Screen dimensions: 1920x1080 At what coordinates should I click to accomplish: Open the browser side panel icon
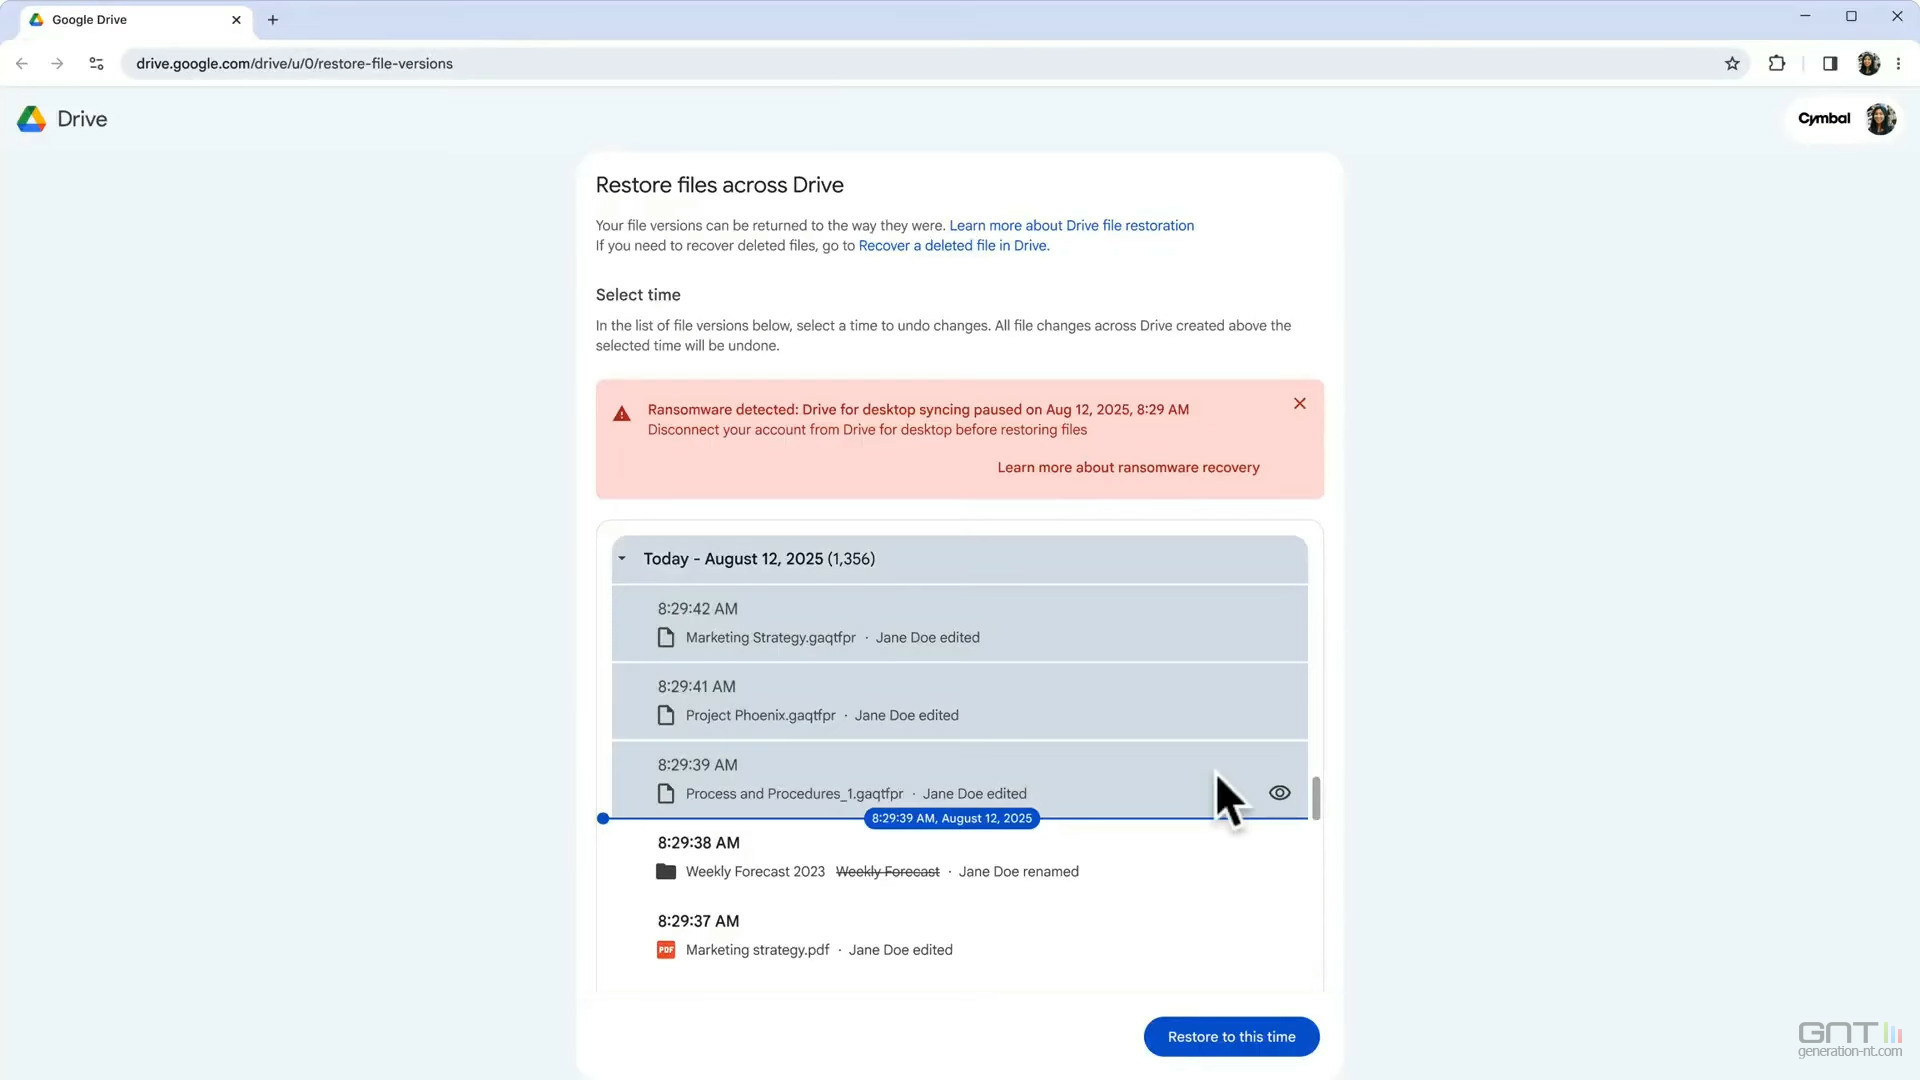coord(1830,64)
